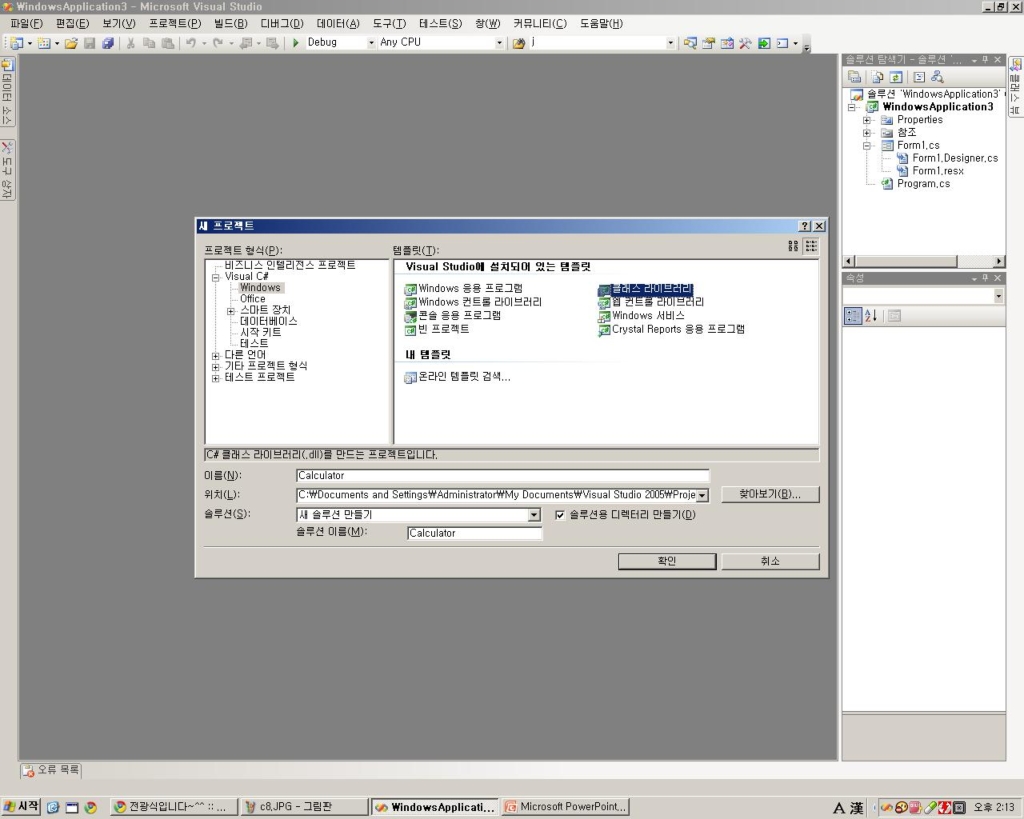The image size is (1024, 819).
Task: Switch templates to large icons view
Action: (x=793, y=246)
